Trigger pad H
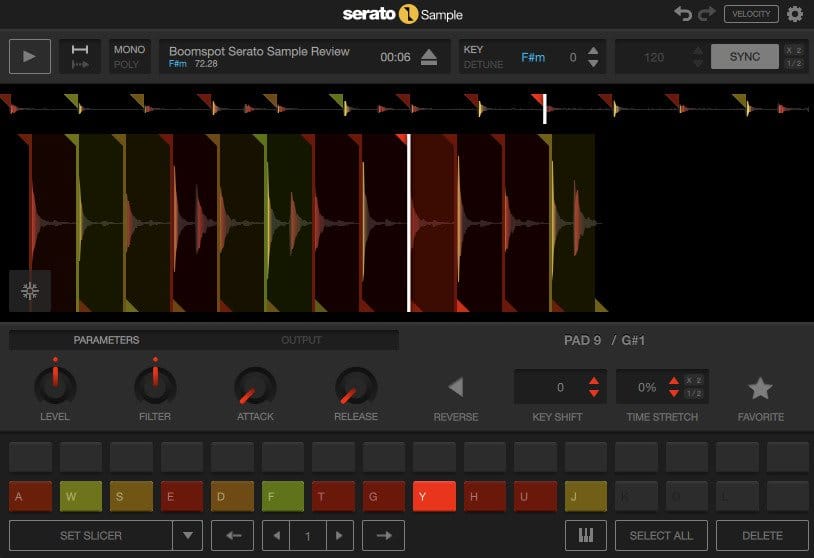The width and height of the screenshot is (814, 558). point(485,496)
